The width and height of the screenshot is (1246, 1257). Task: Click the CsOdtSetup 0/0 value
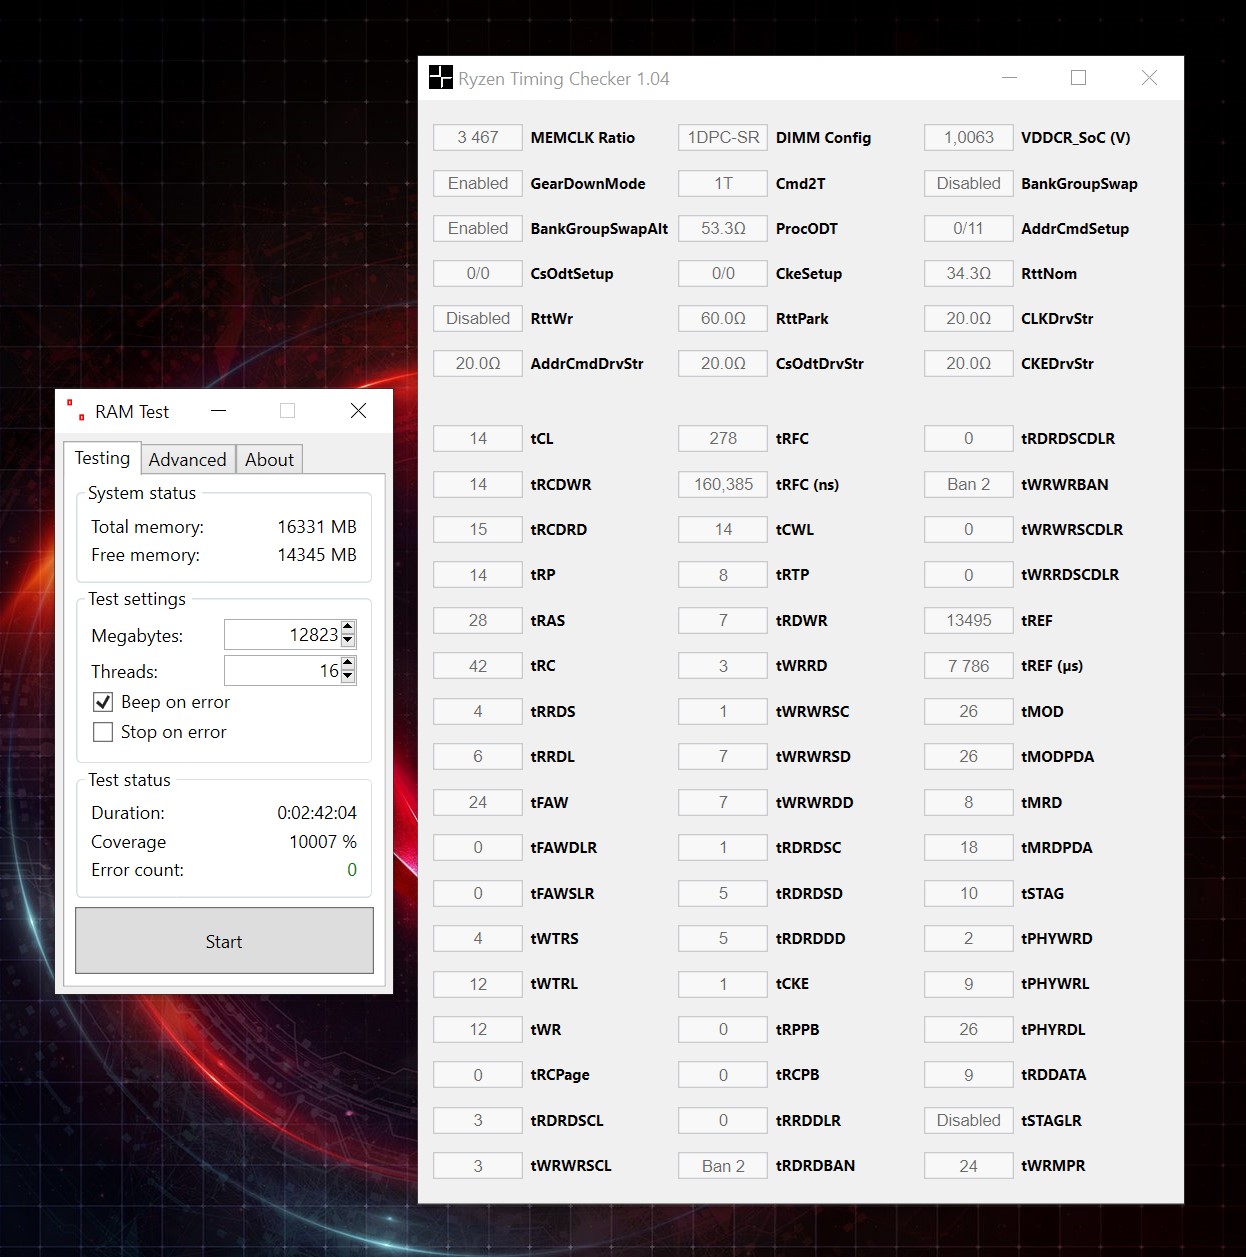tap(478, 273)
